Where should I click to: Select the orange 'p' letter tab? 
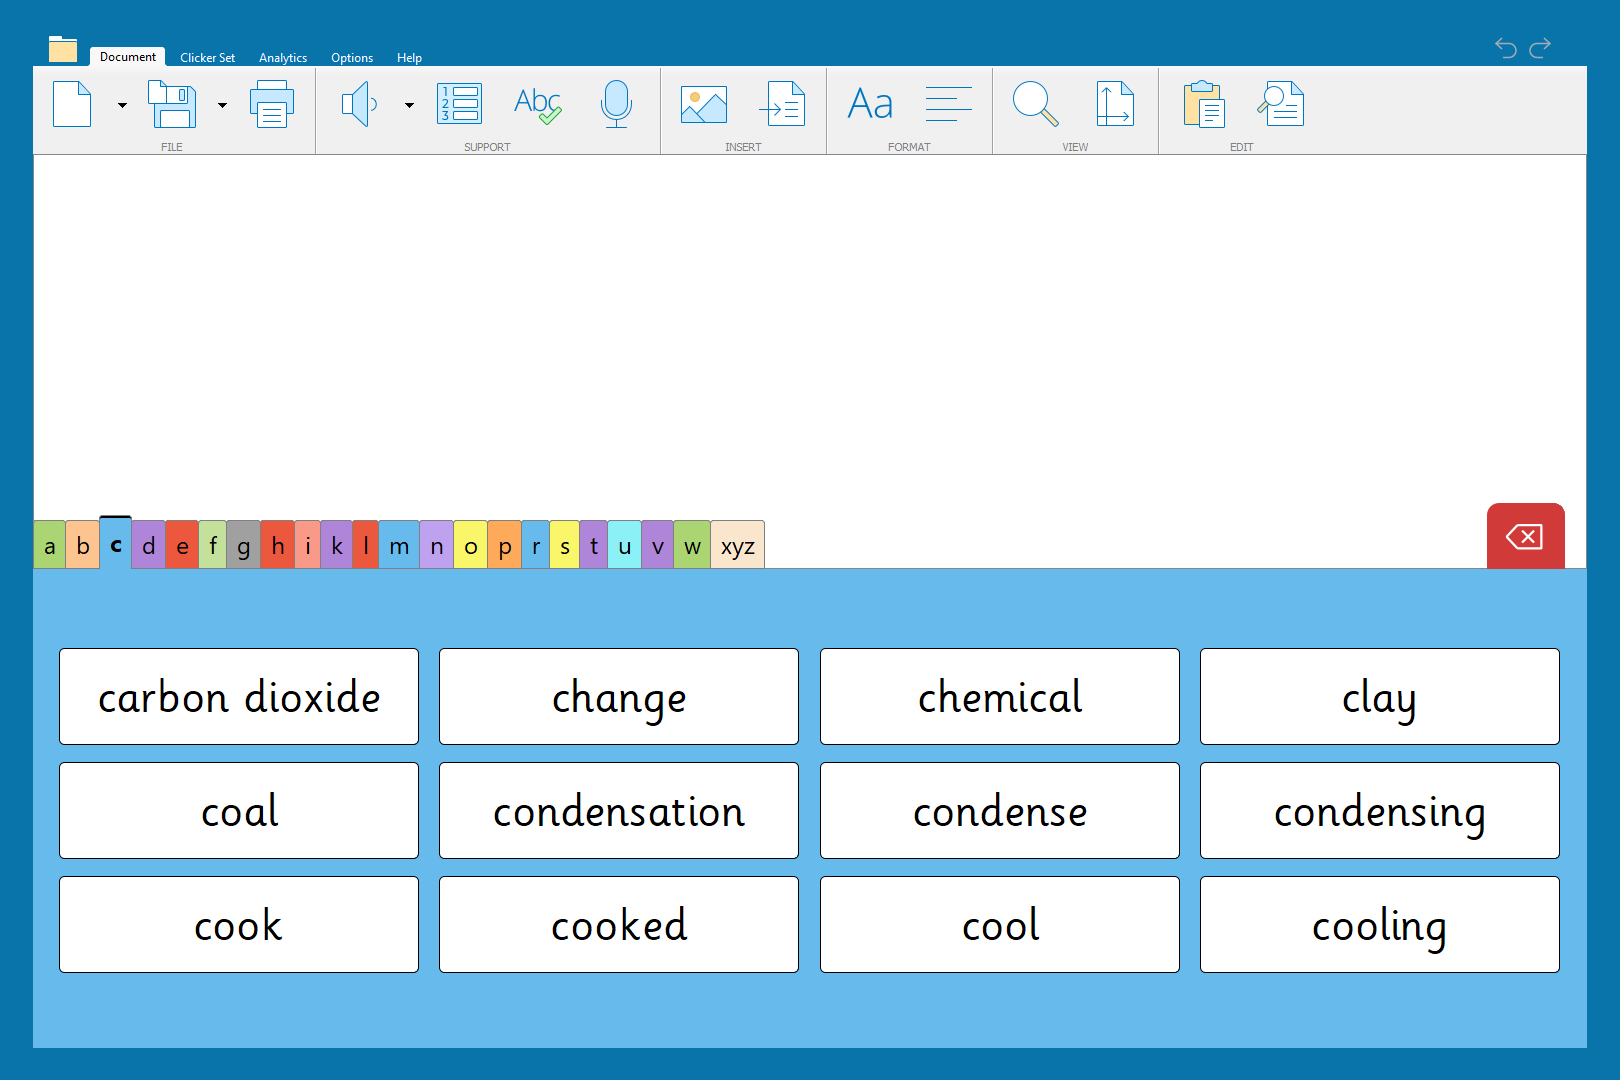click(x=504, y=546)
